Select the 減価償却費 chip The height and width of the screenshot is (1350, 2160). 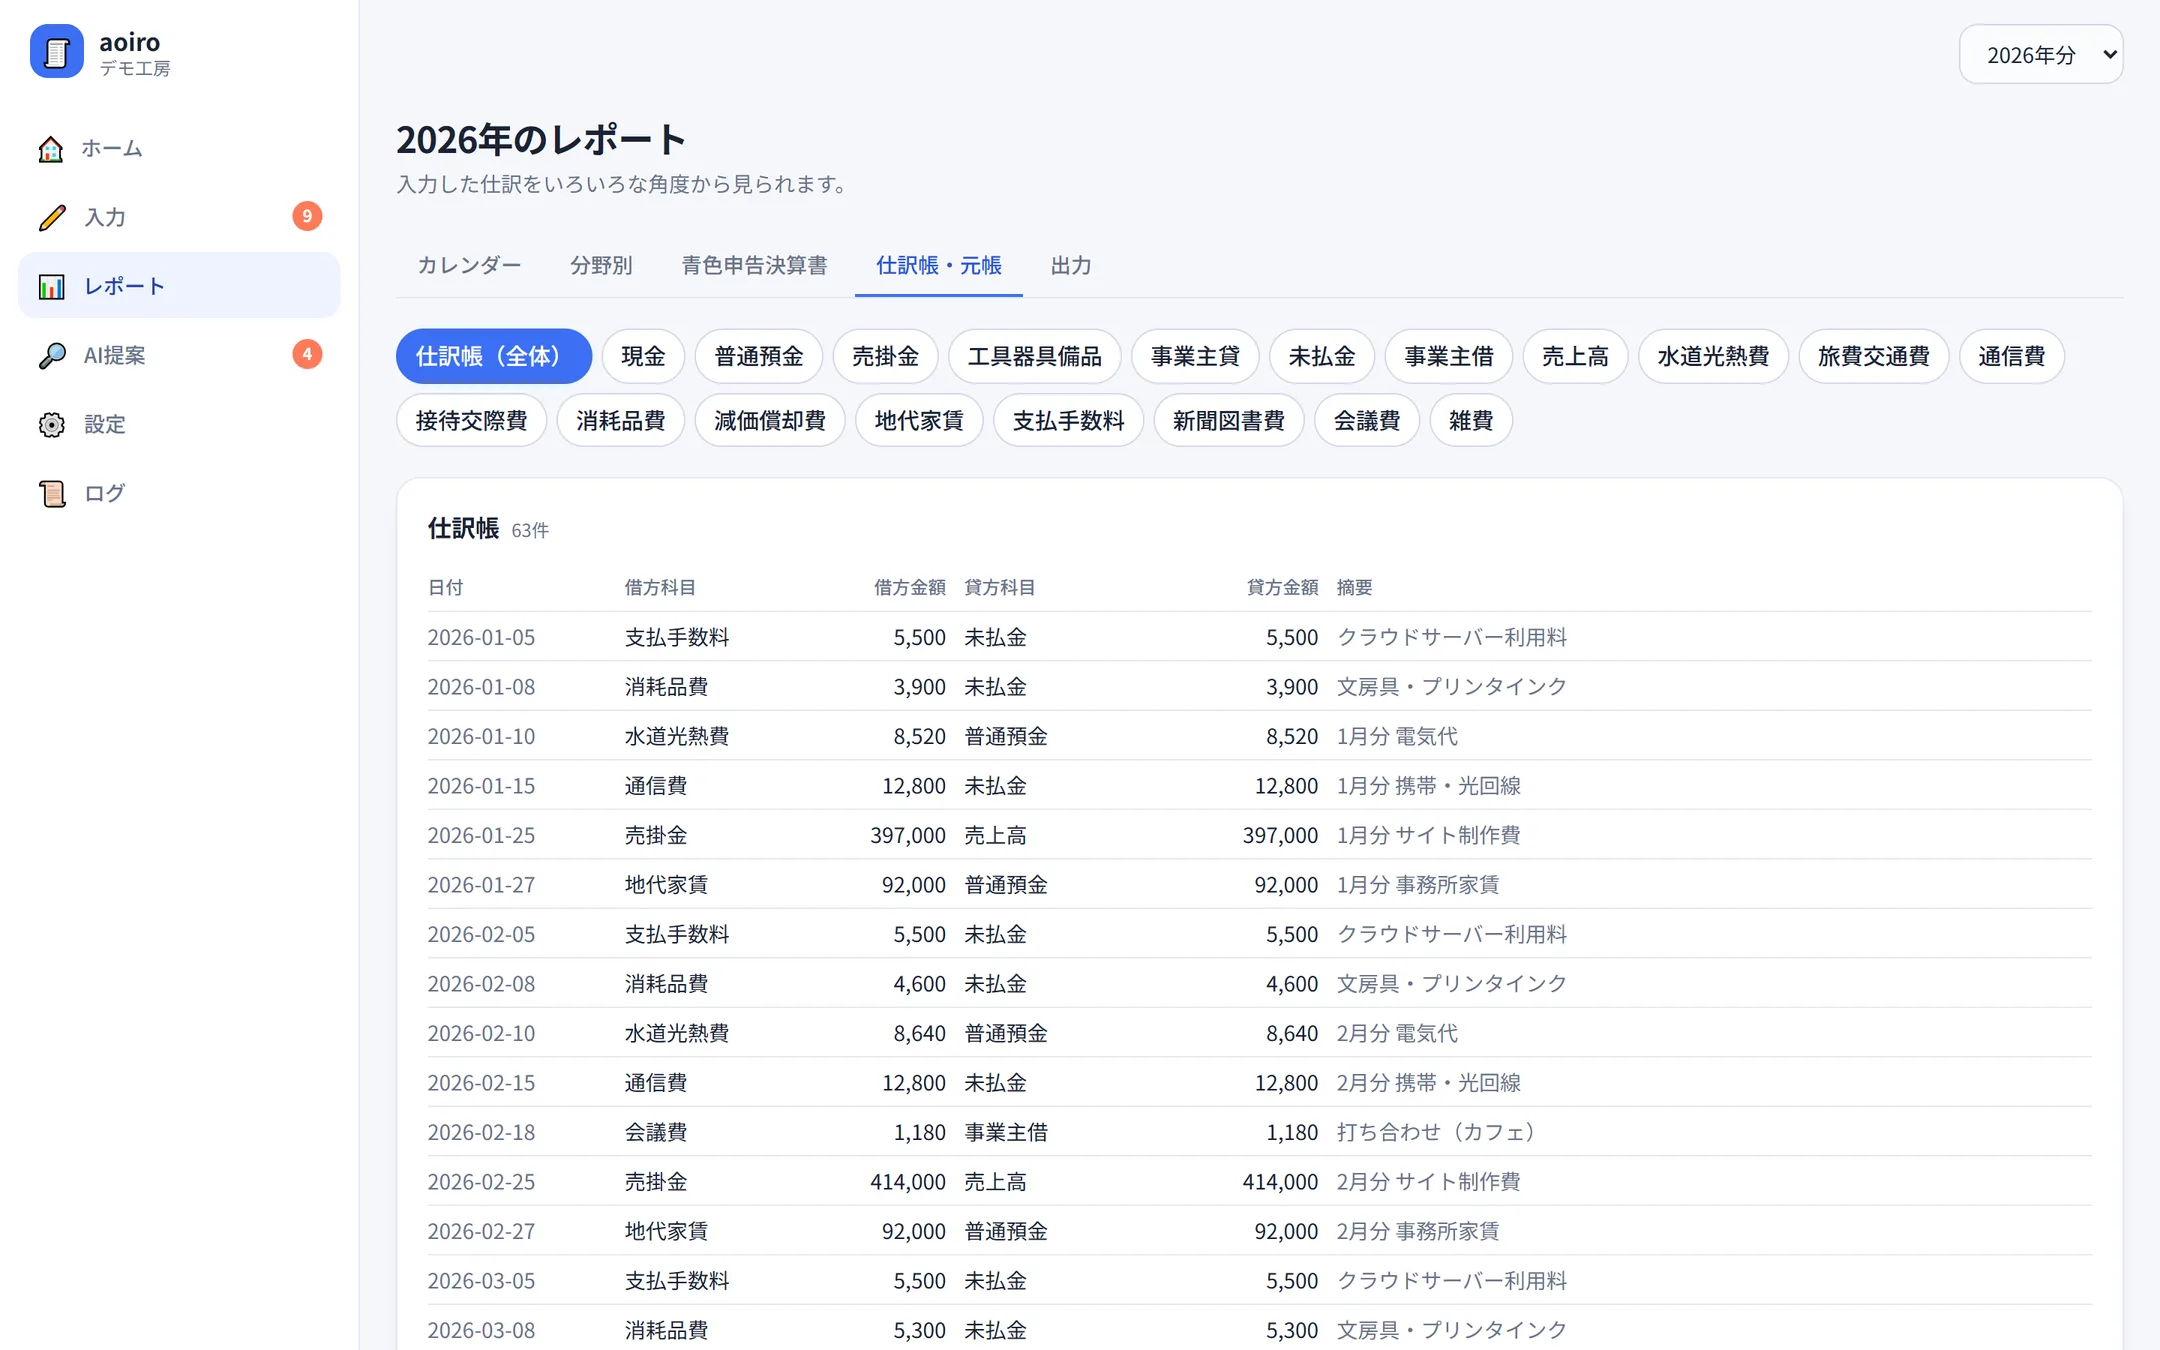[770, 420]
